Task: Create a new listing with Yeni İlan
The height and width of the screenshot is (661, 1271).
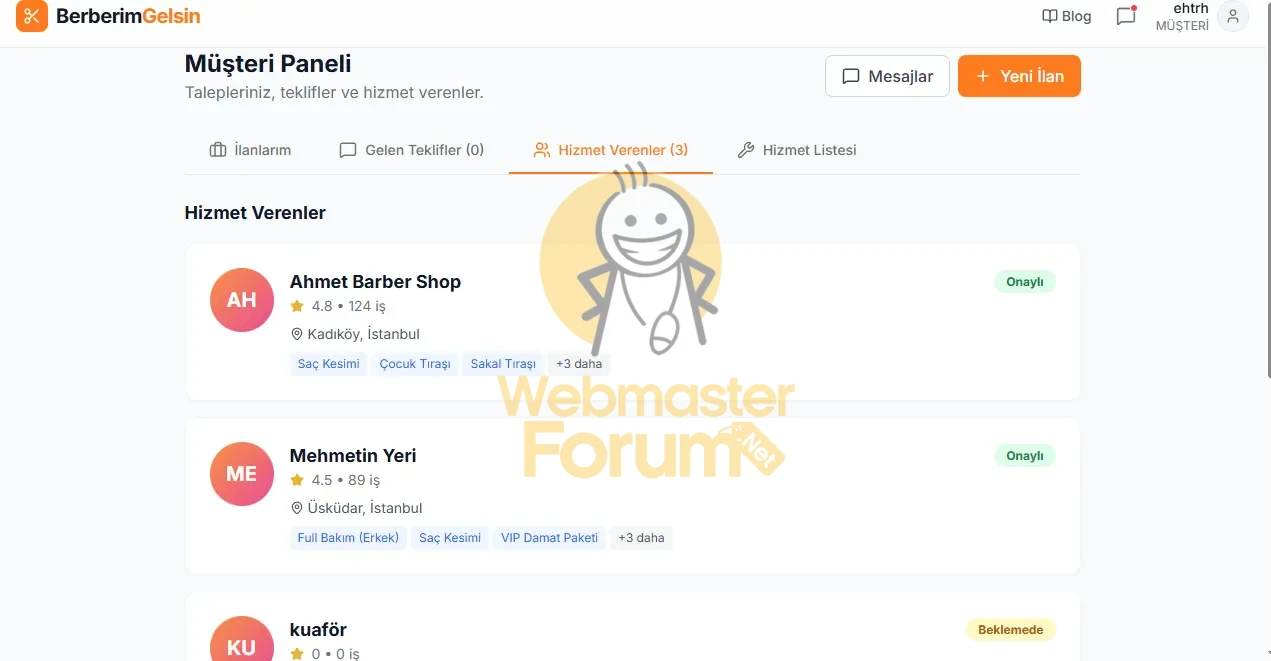Action: point(1019,76)
